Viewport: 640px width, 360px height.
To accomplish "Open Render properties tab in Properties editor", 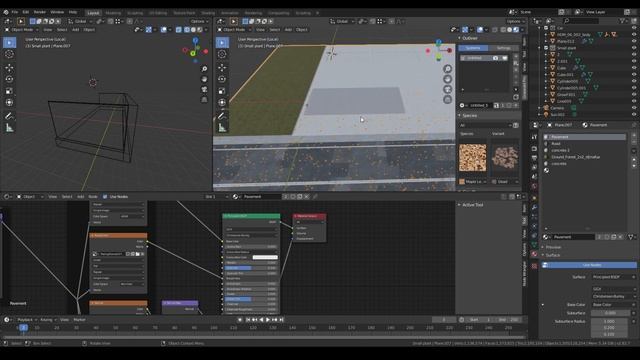I will [x=534, y=149].
